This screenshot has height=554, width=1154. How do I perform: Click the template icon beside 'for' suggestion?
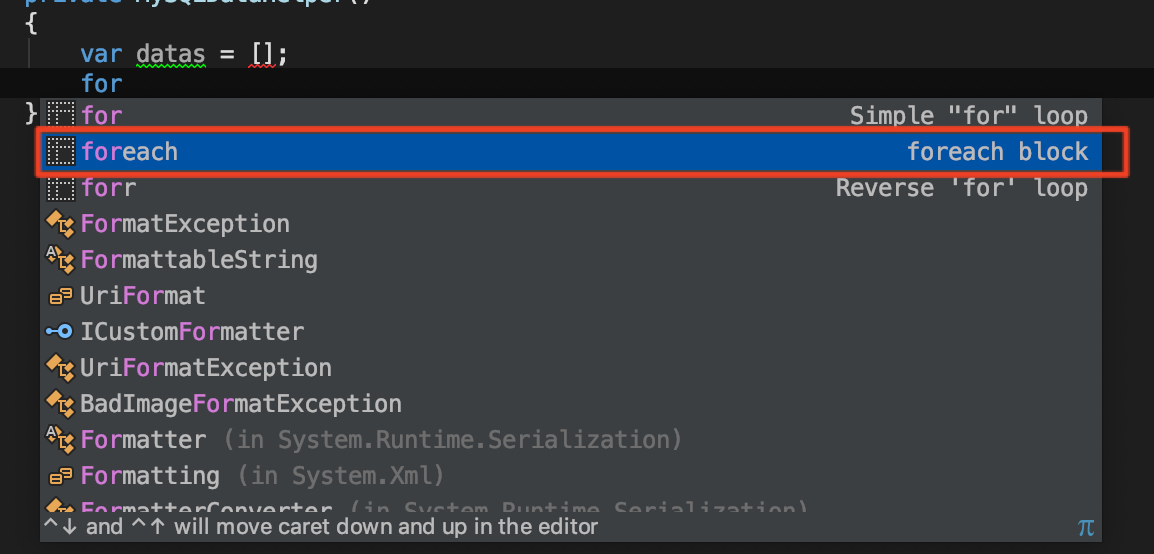(x=61, y=116)
